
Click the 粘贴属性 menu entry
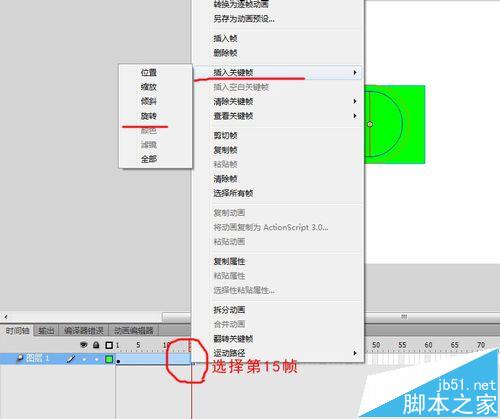pos(229,276)
